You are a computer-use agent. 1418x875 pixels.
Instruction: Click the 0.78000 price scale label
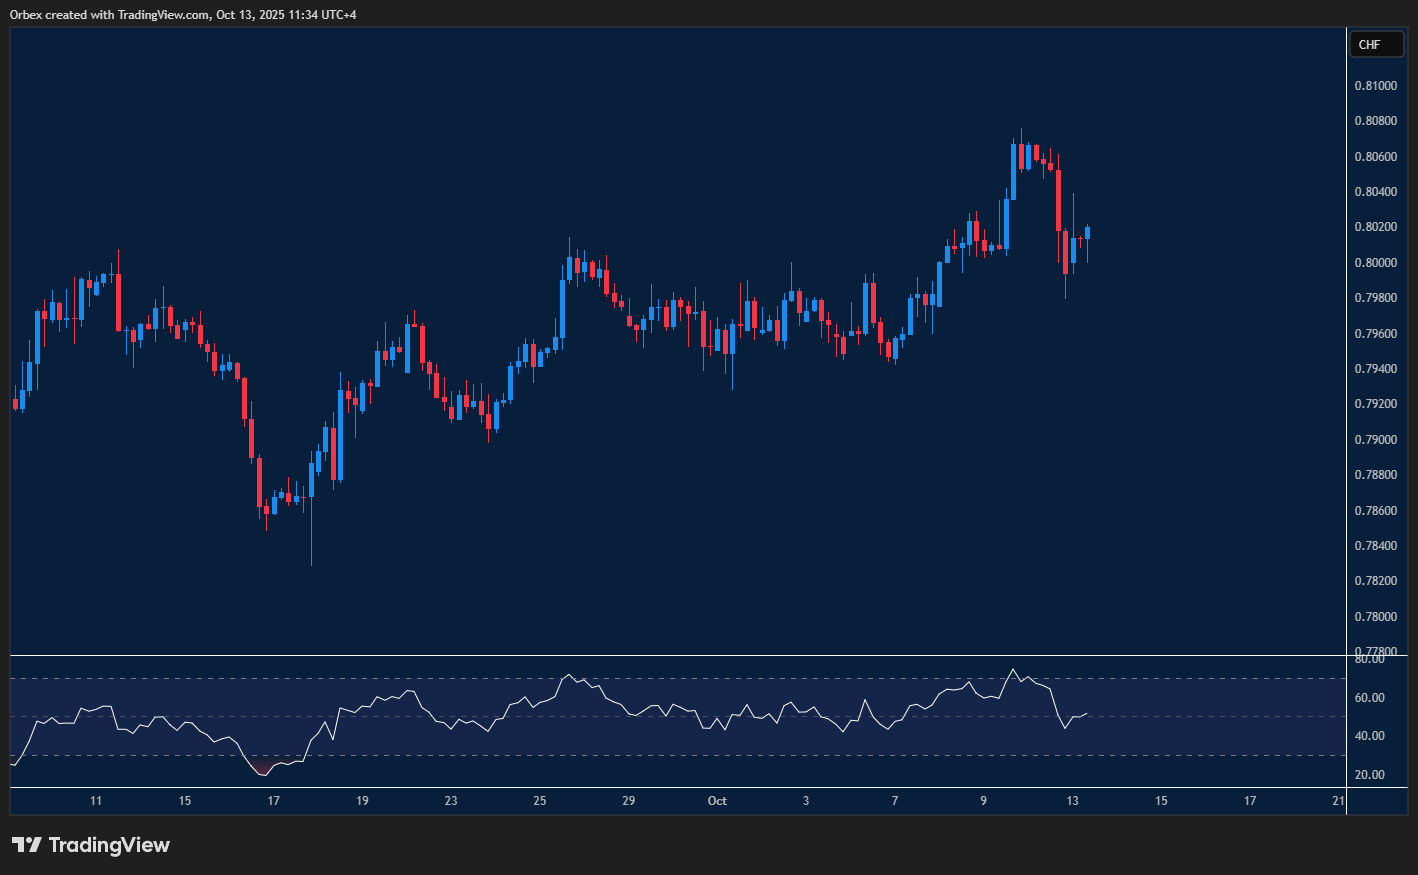coord(1375,617)
